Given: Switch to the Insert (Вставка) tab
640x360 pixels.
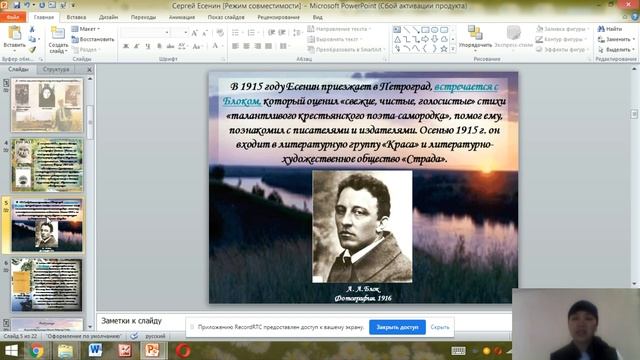Looking at the screenshot, I should pos(76,17).
